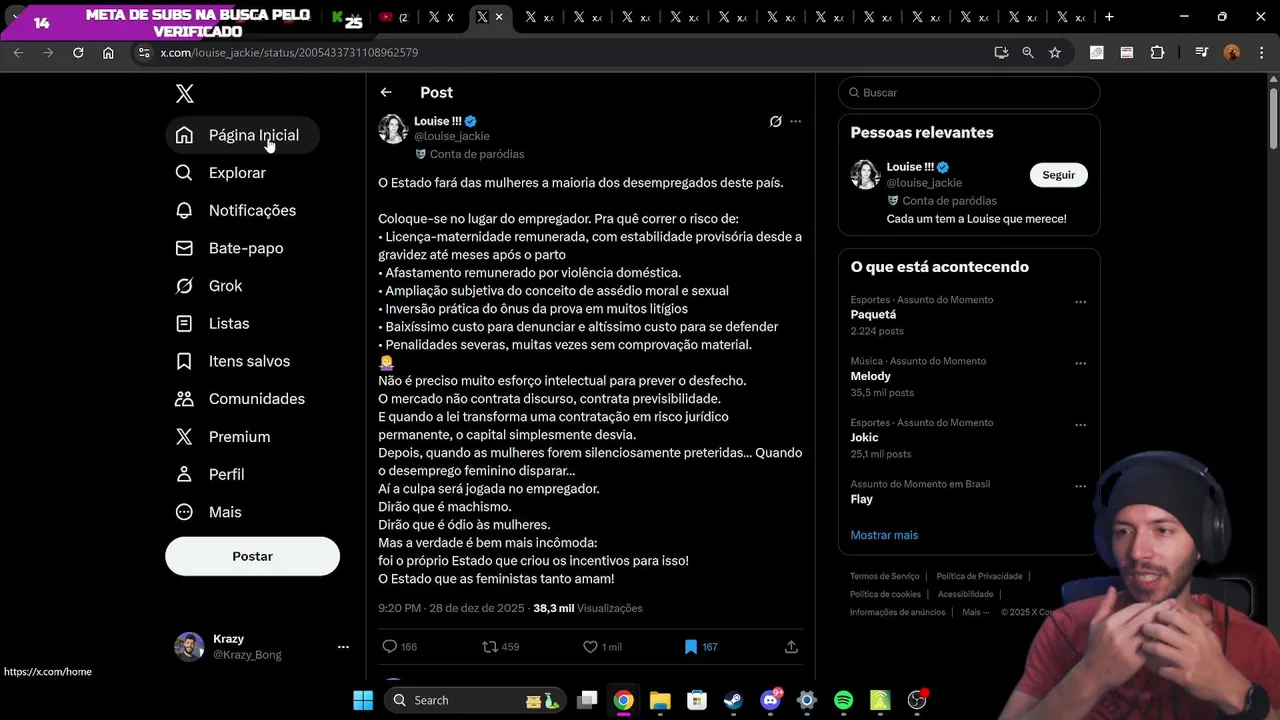Open Discord from the taskbar
Screen dimensions: 1280x720
pyautogui.click(x=770, y=700)
